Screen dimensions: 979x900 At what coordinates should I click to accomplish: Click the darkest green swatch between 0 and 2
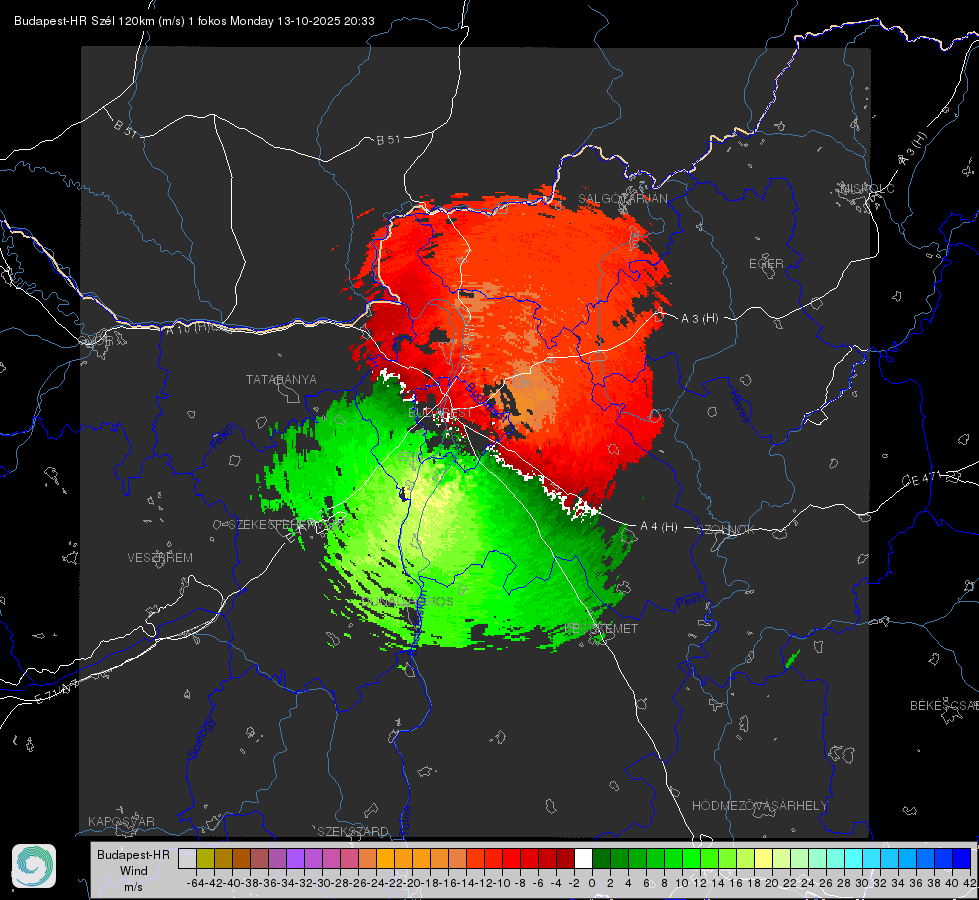pos(601,858)
